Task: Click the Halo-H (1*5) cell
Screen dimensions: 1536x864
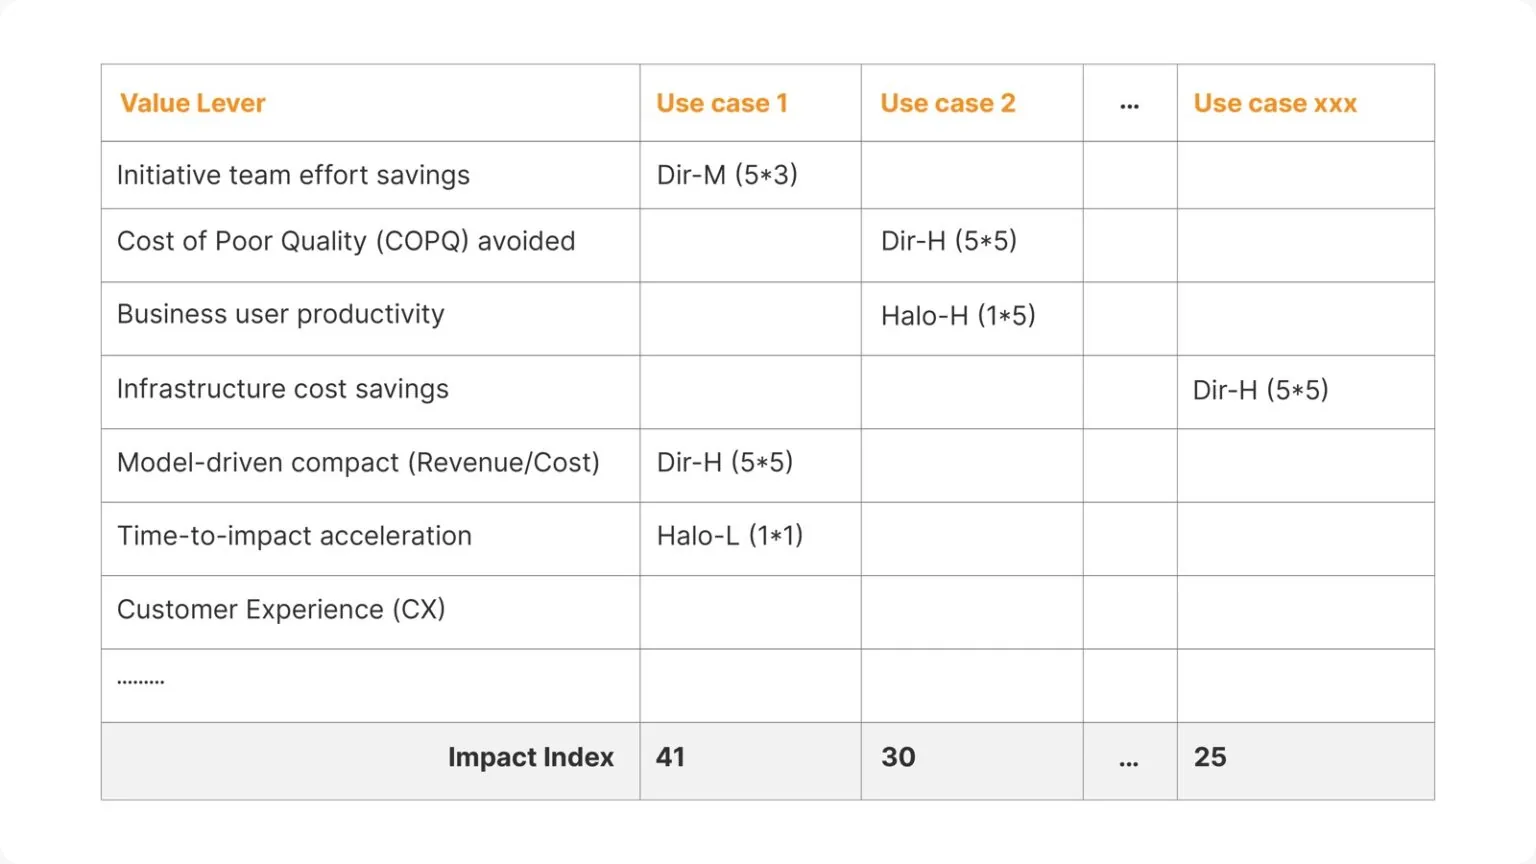Action: 958,316
